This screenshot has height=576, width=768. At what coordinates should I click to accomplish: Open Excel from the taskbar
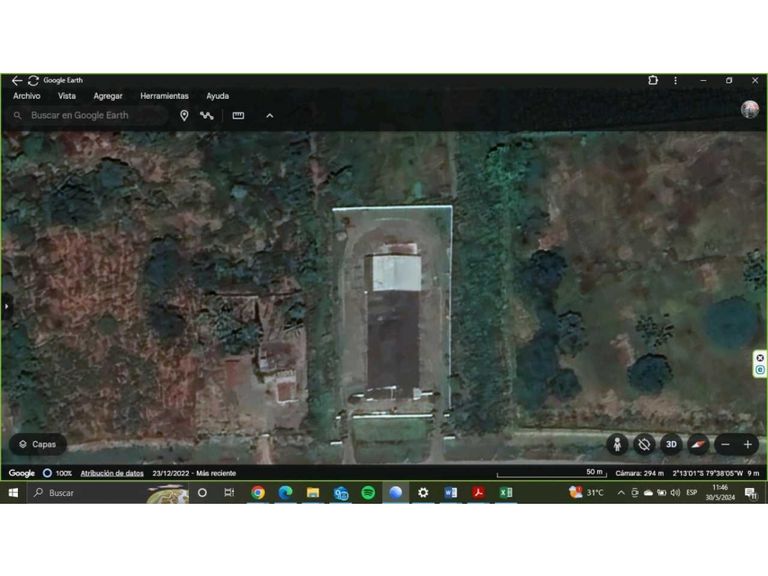click(506, 493)
